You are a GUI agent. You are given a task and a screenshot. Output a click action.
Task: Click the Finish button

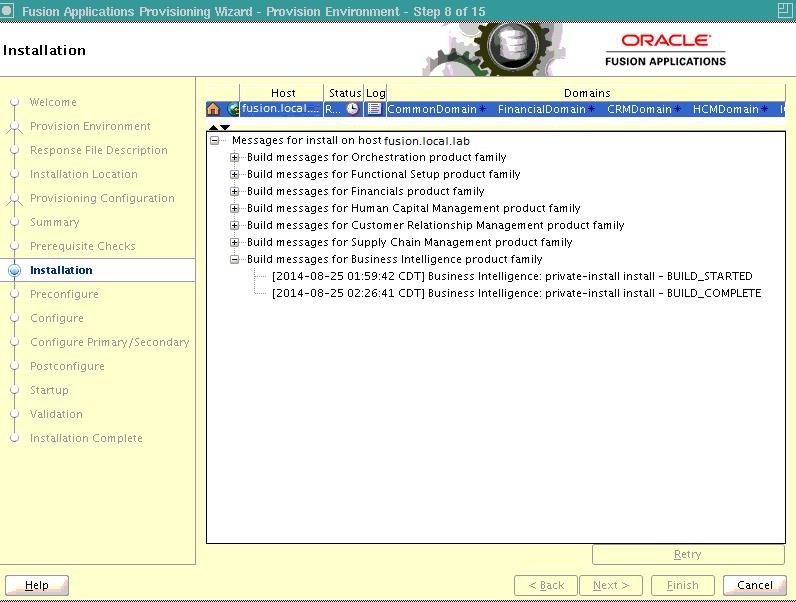click(683, 585)
